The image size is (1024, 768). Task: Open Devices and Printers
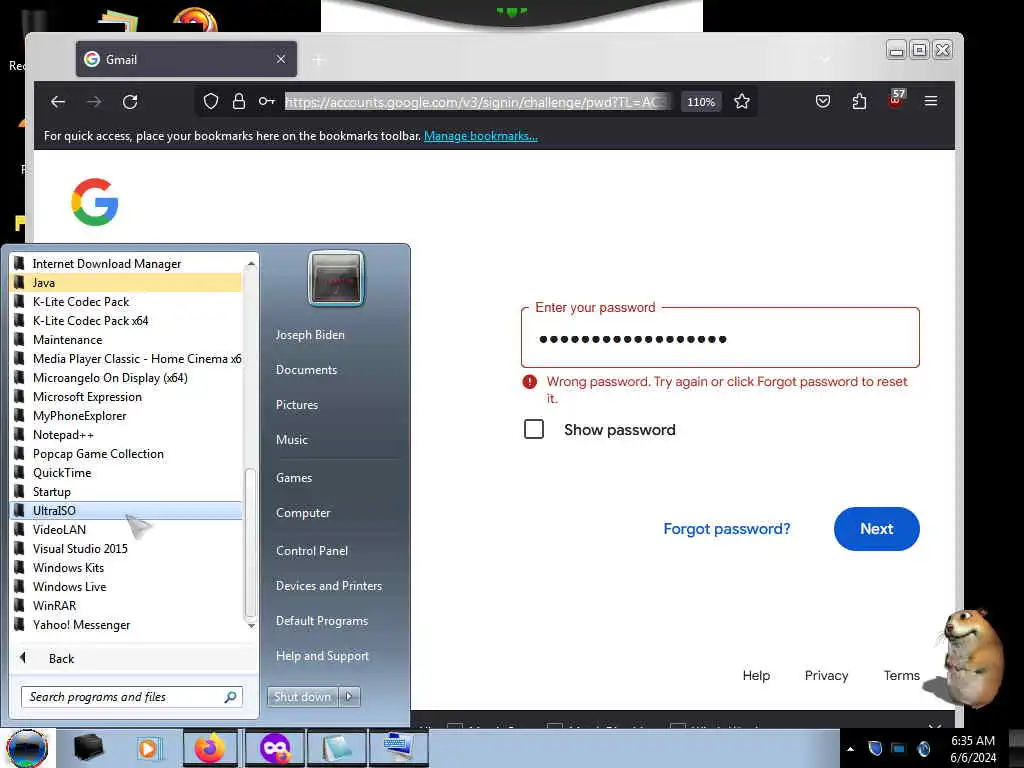[328, 586]
